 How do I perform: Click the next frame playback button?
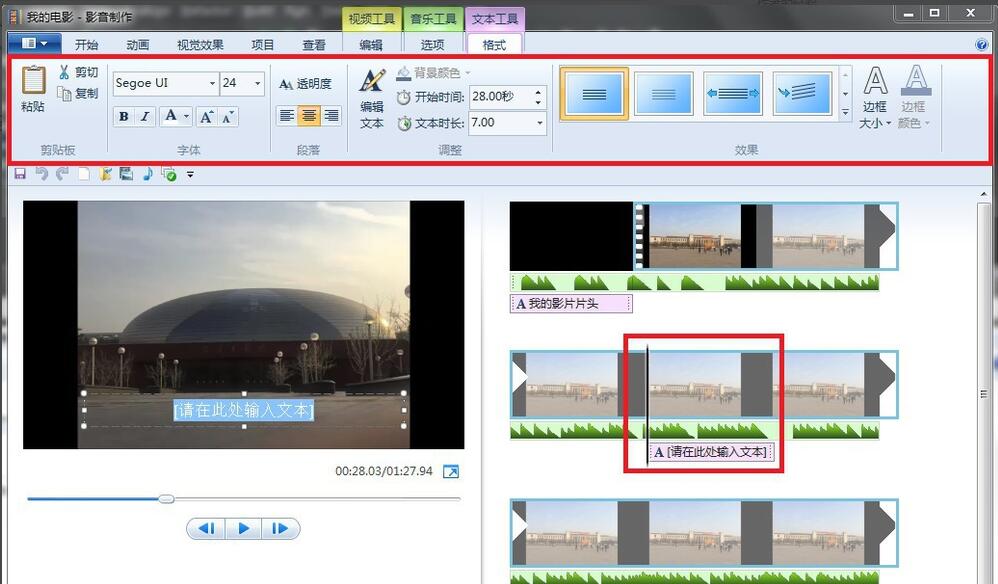click(x=280, y=529)
